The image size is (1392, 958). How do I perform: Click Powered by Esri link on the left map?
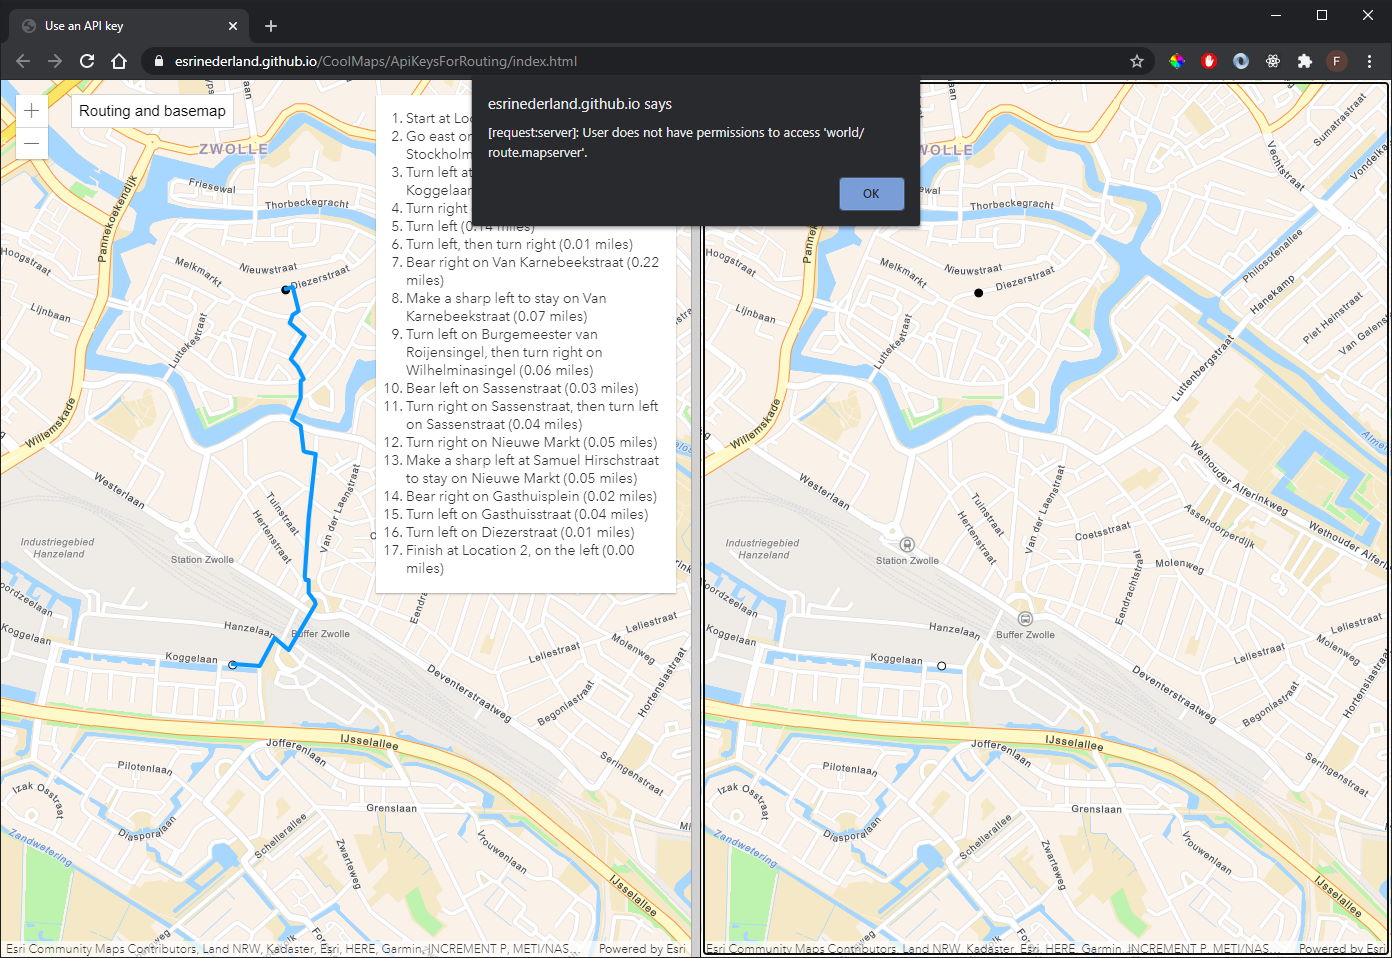[x=642, y=948]
